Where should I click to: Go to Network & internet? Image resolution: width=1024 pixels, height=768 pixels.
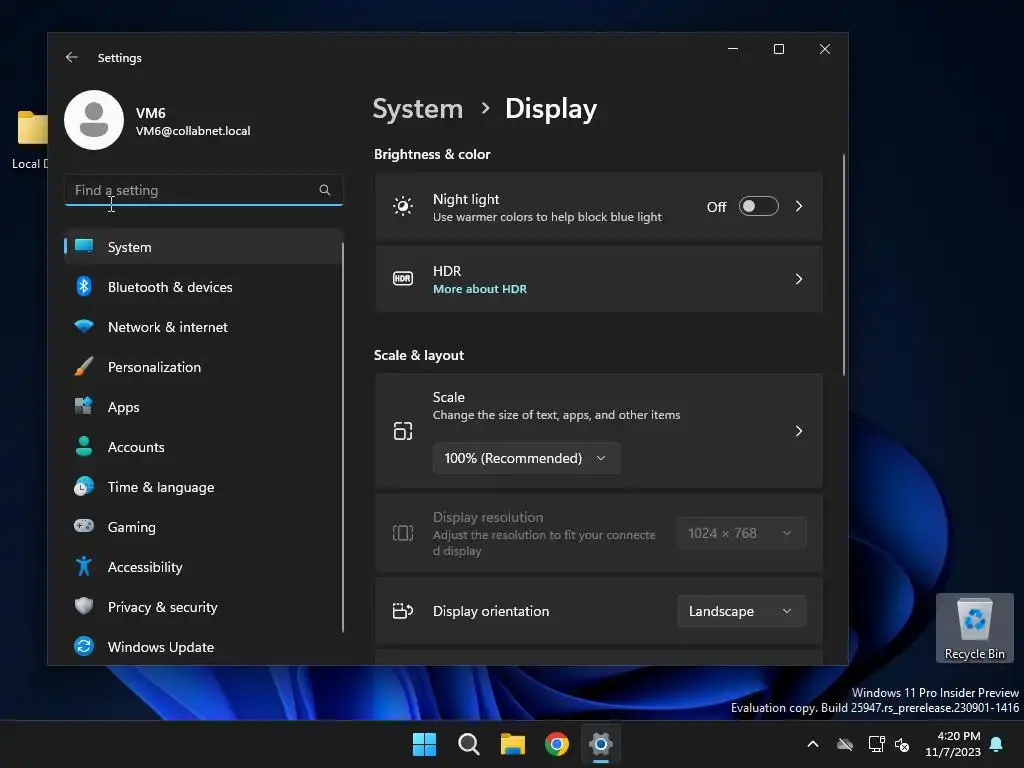pyautogui.click(x=203, y=327)
